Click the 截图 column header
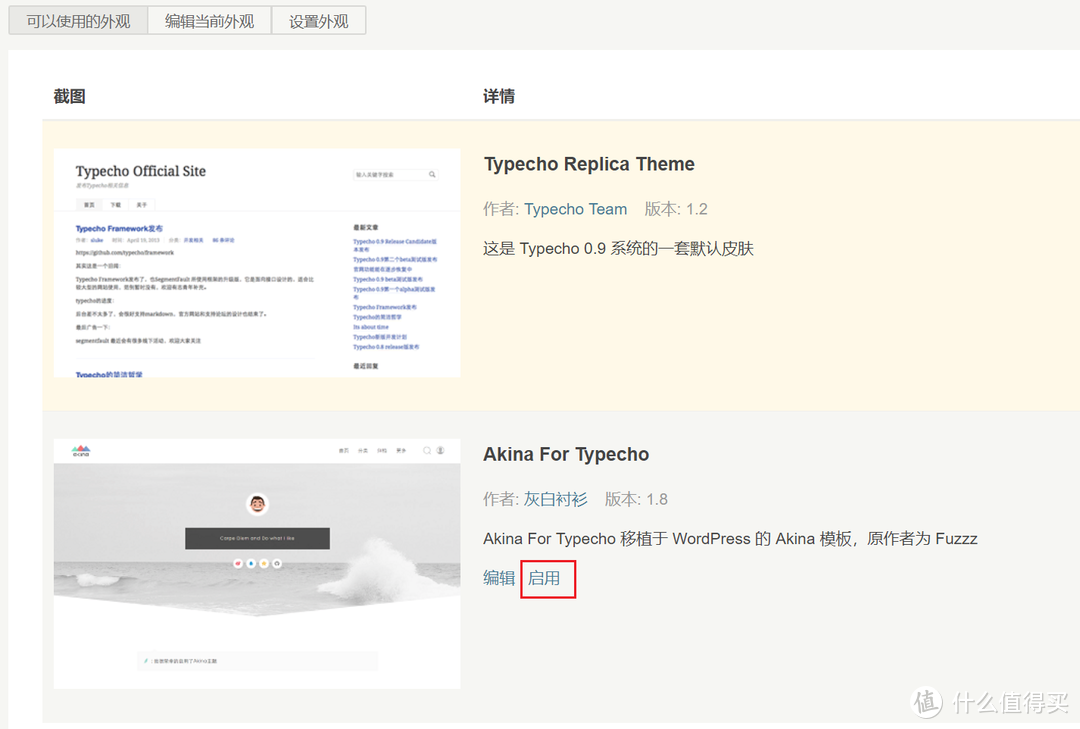The height and width of the screenshot is (729, 1080). [x=70, y=96]
